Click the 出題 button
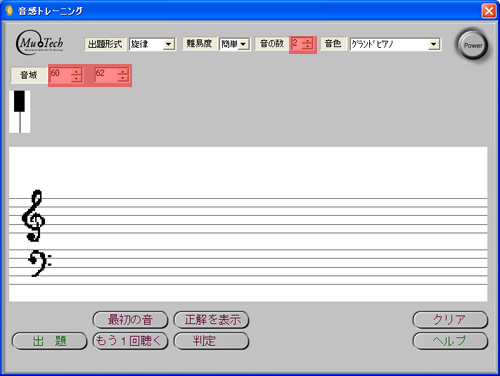500x376 pixels. click(49, 341)
